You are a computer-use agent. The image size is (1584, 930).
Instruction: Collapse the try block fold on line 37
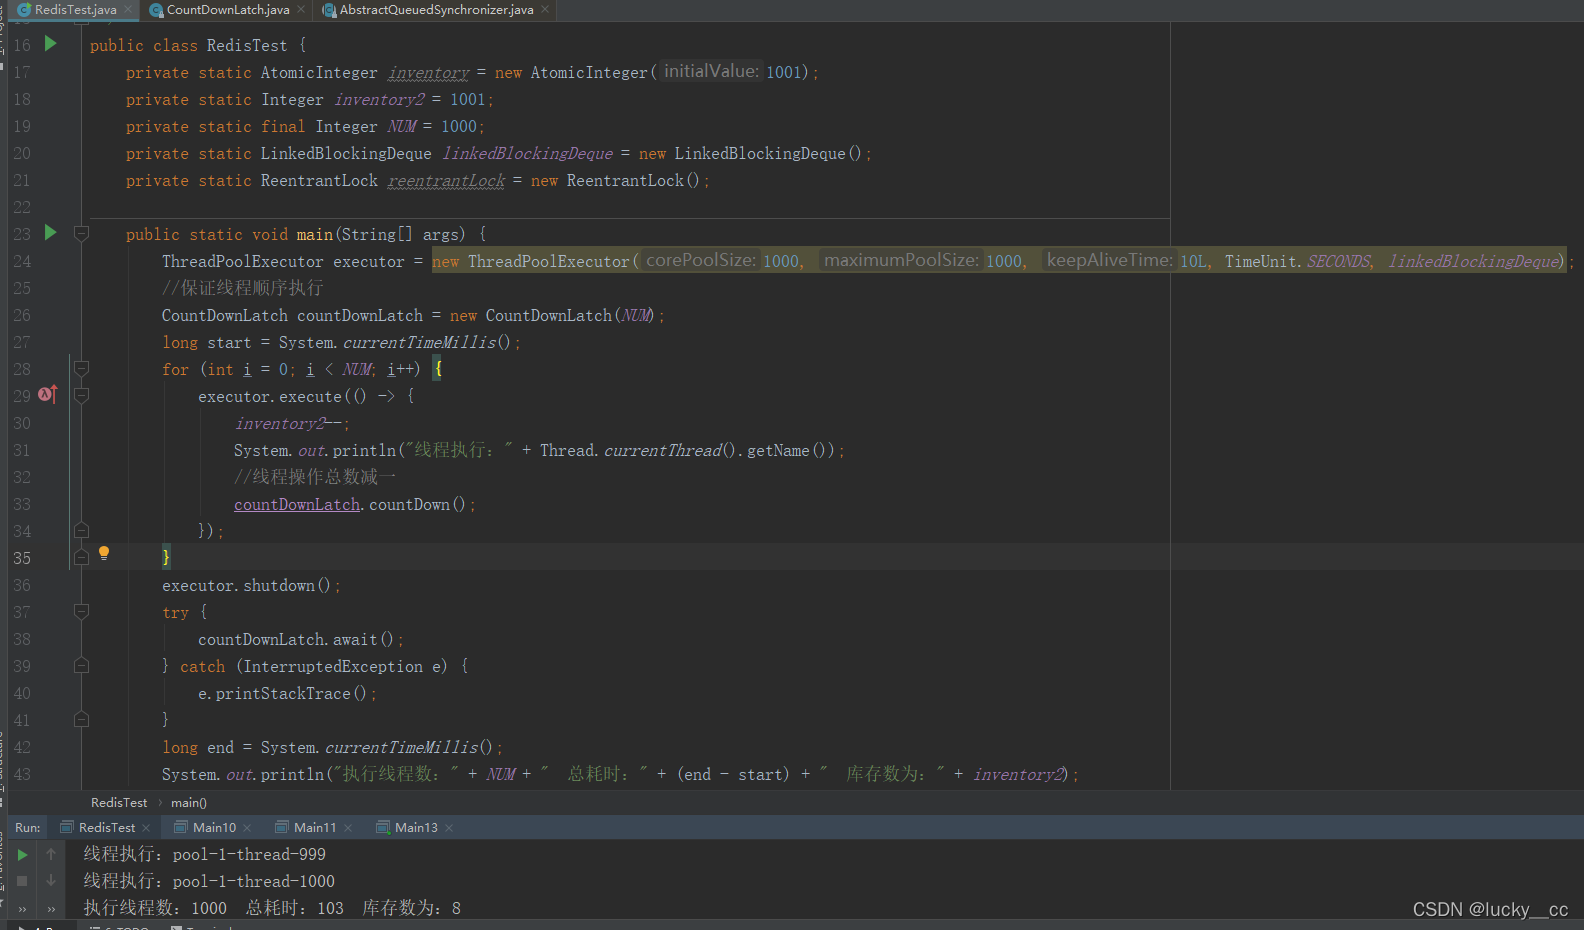coord(82,611)
